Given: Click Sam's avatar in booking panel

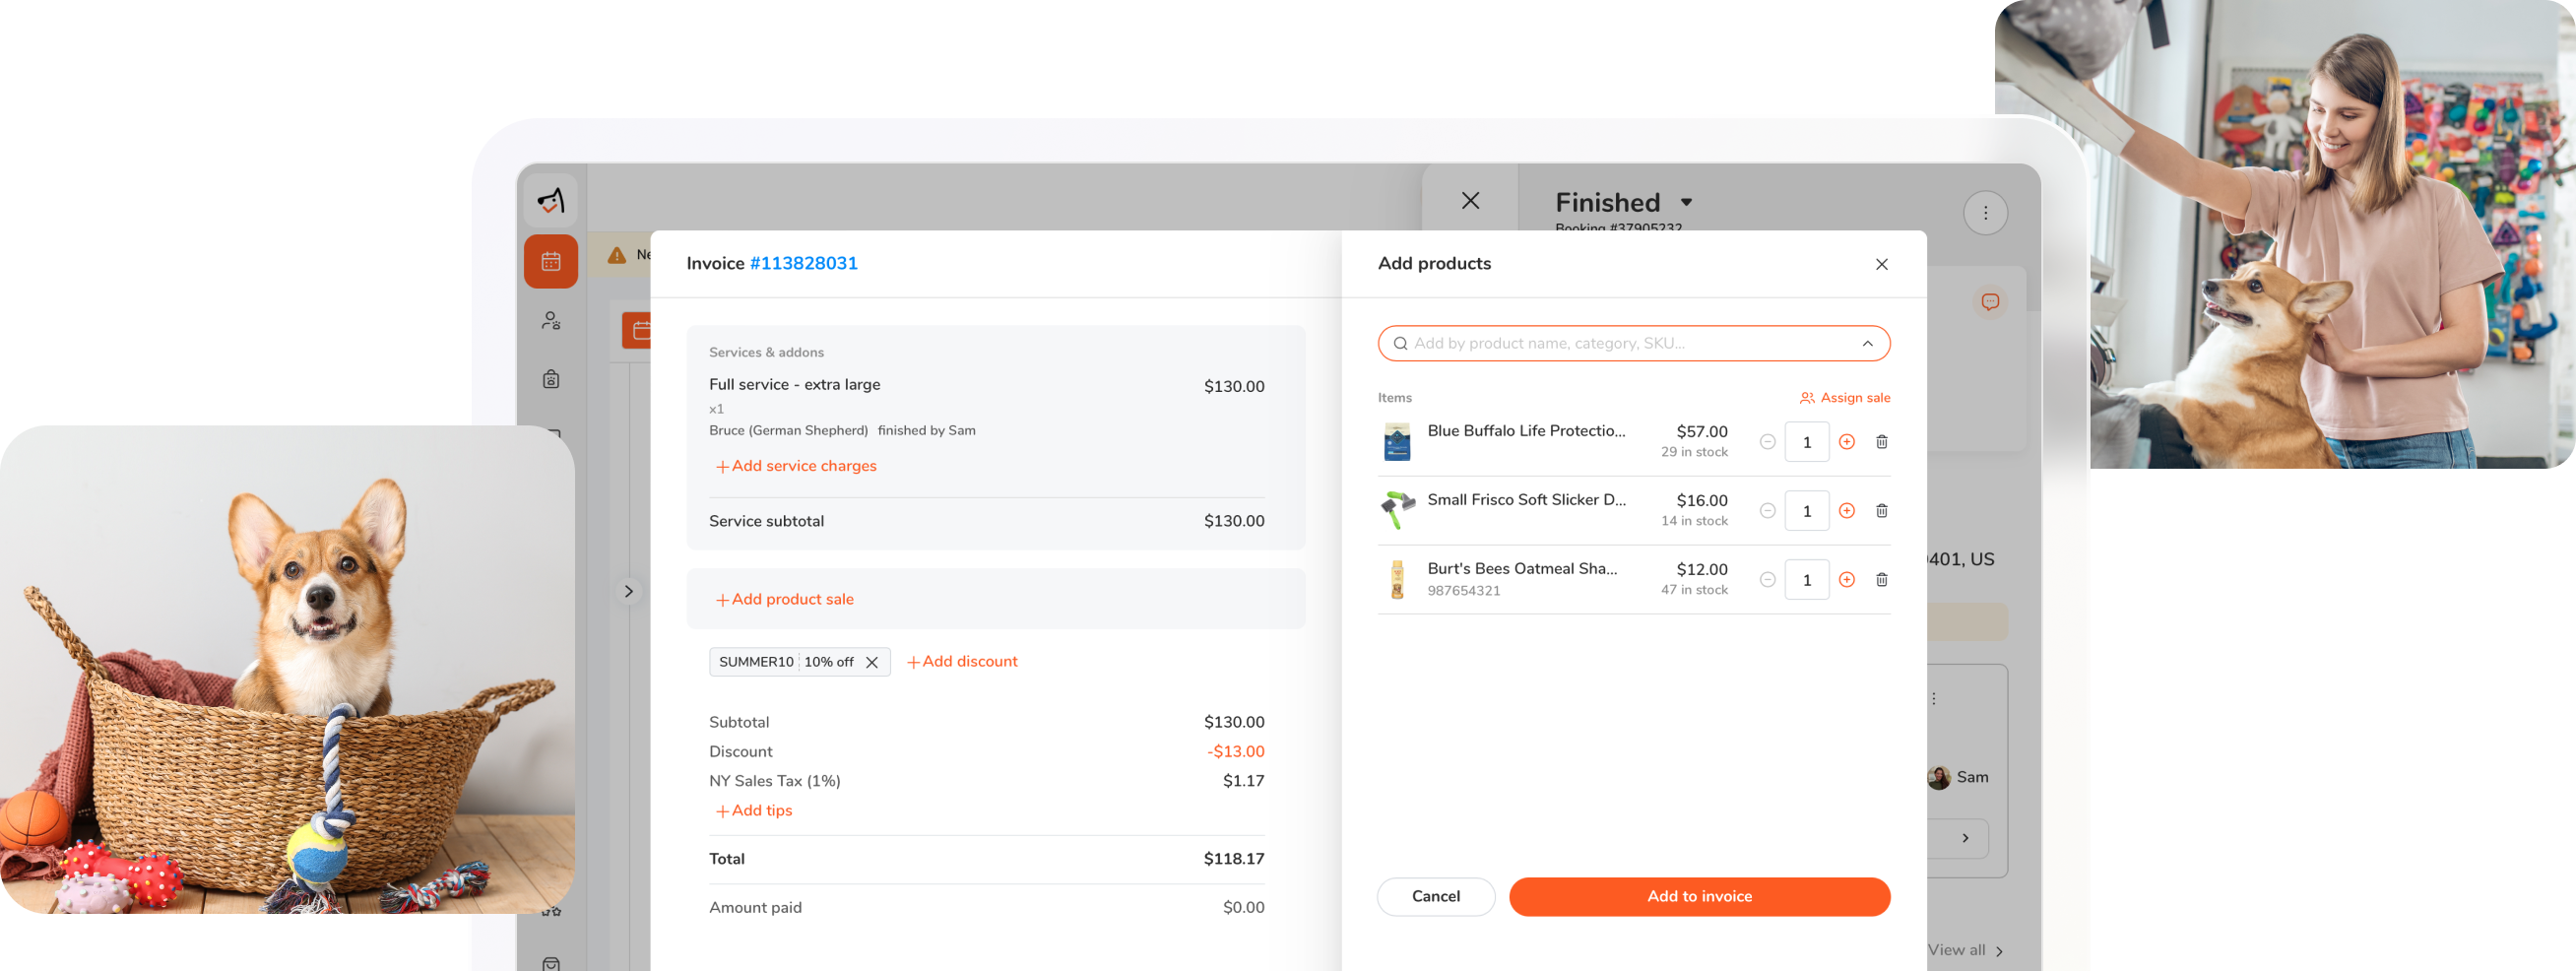Looking at the screenshot, I should pos(1938,778).
